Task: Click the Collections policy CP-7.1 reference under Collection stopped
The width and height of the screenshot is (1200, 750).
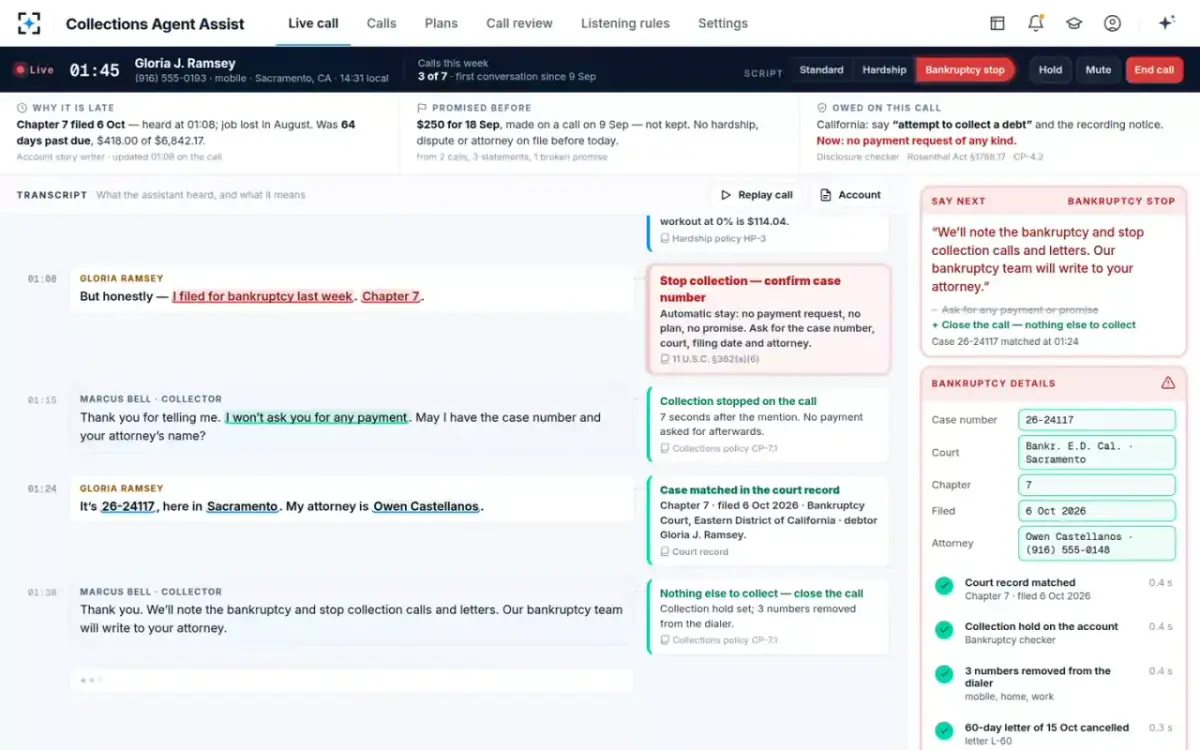Action: point(719,449)
